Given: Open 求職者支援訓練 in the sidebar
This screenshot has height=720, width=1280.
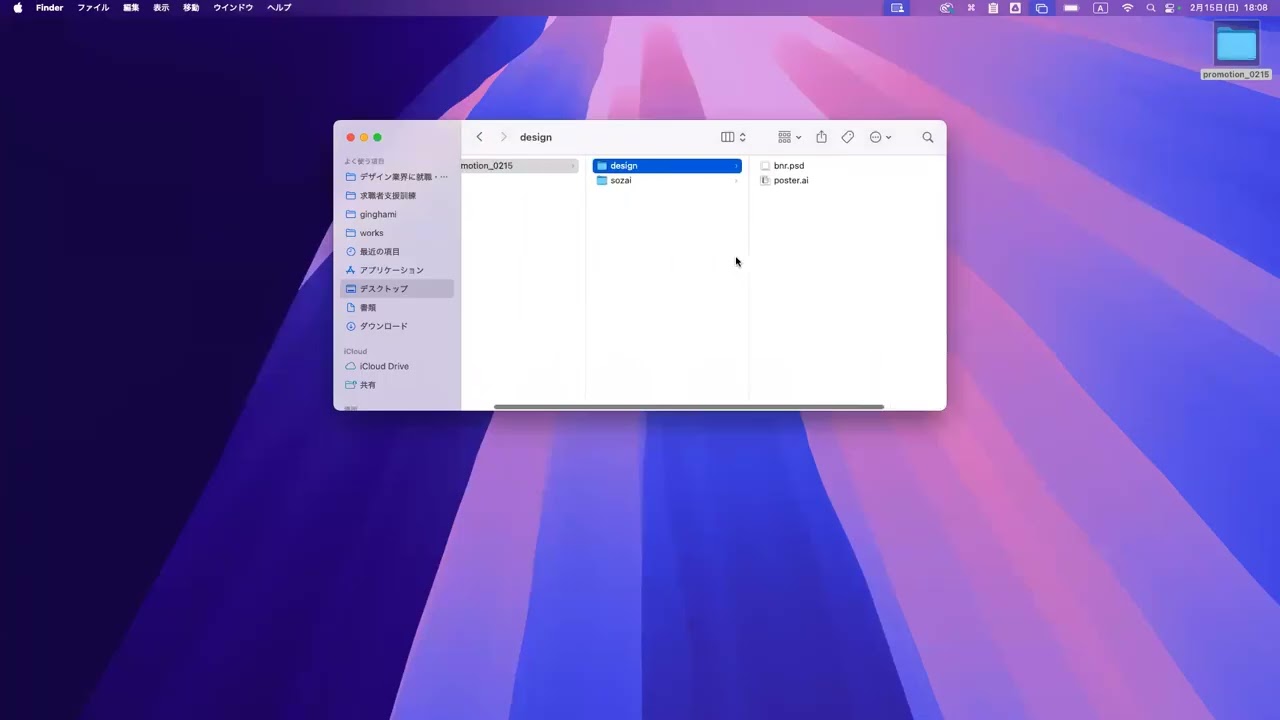Looking at the screenshot, I should (397, 195).
